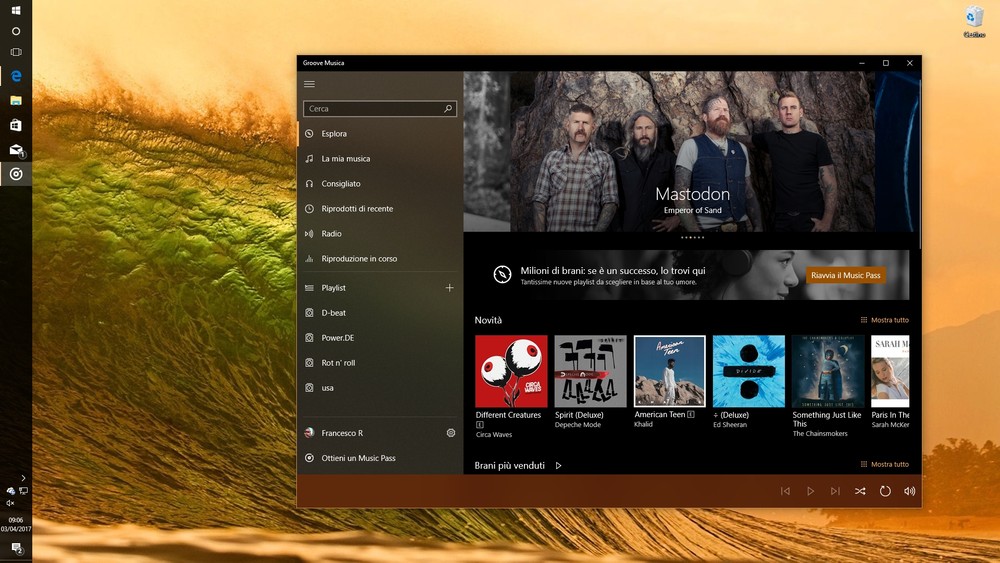Open the volume control
This screenshot has height=563, width=1000.
[x=909, y=491]
